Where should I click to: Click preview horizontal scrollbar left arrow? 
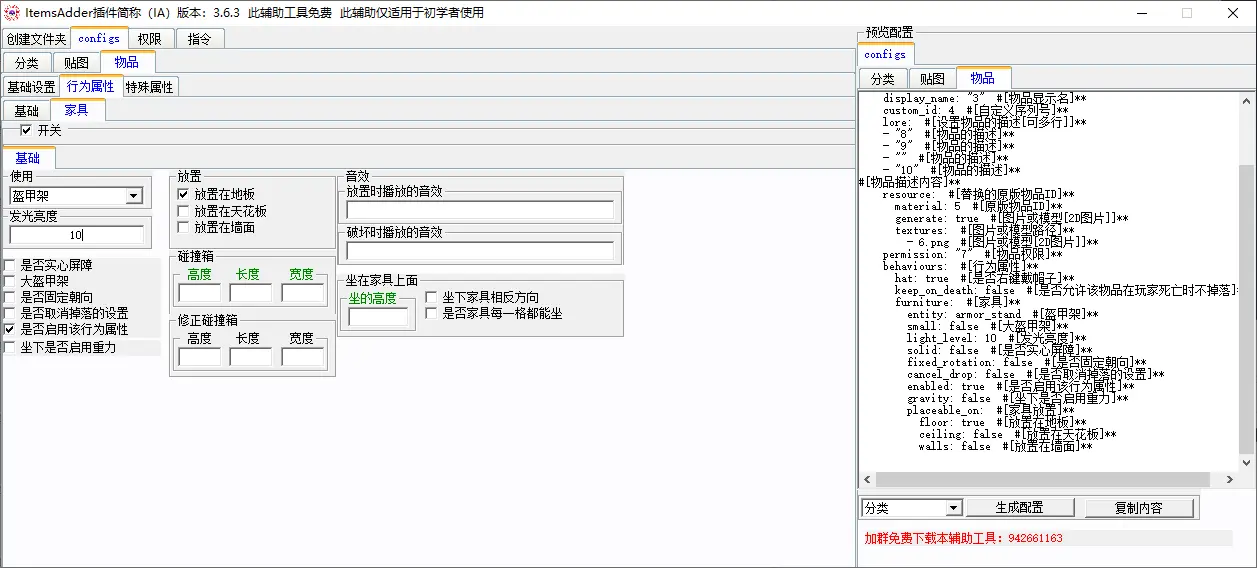pos(867,480)
